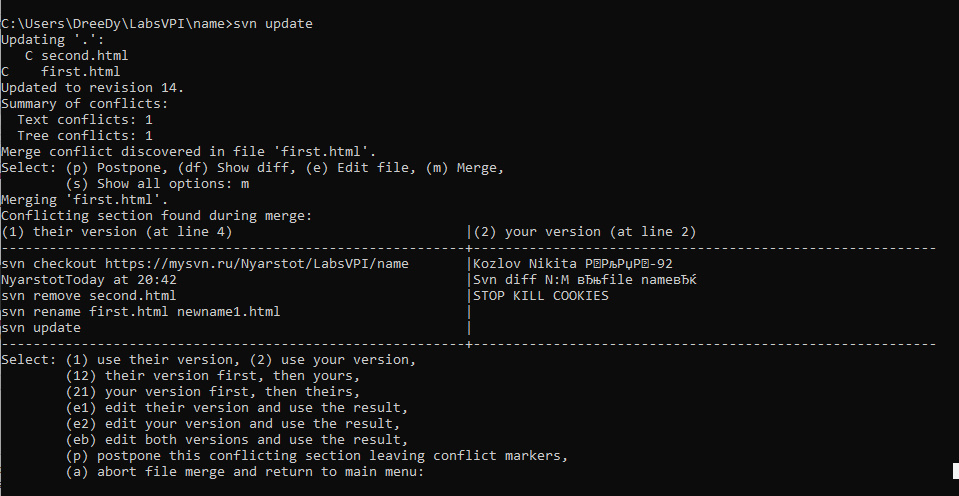
Task: Click the '(eb) edit both versions' option
Action: (x=236, y=439)
